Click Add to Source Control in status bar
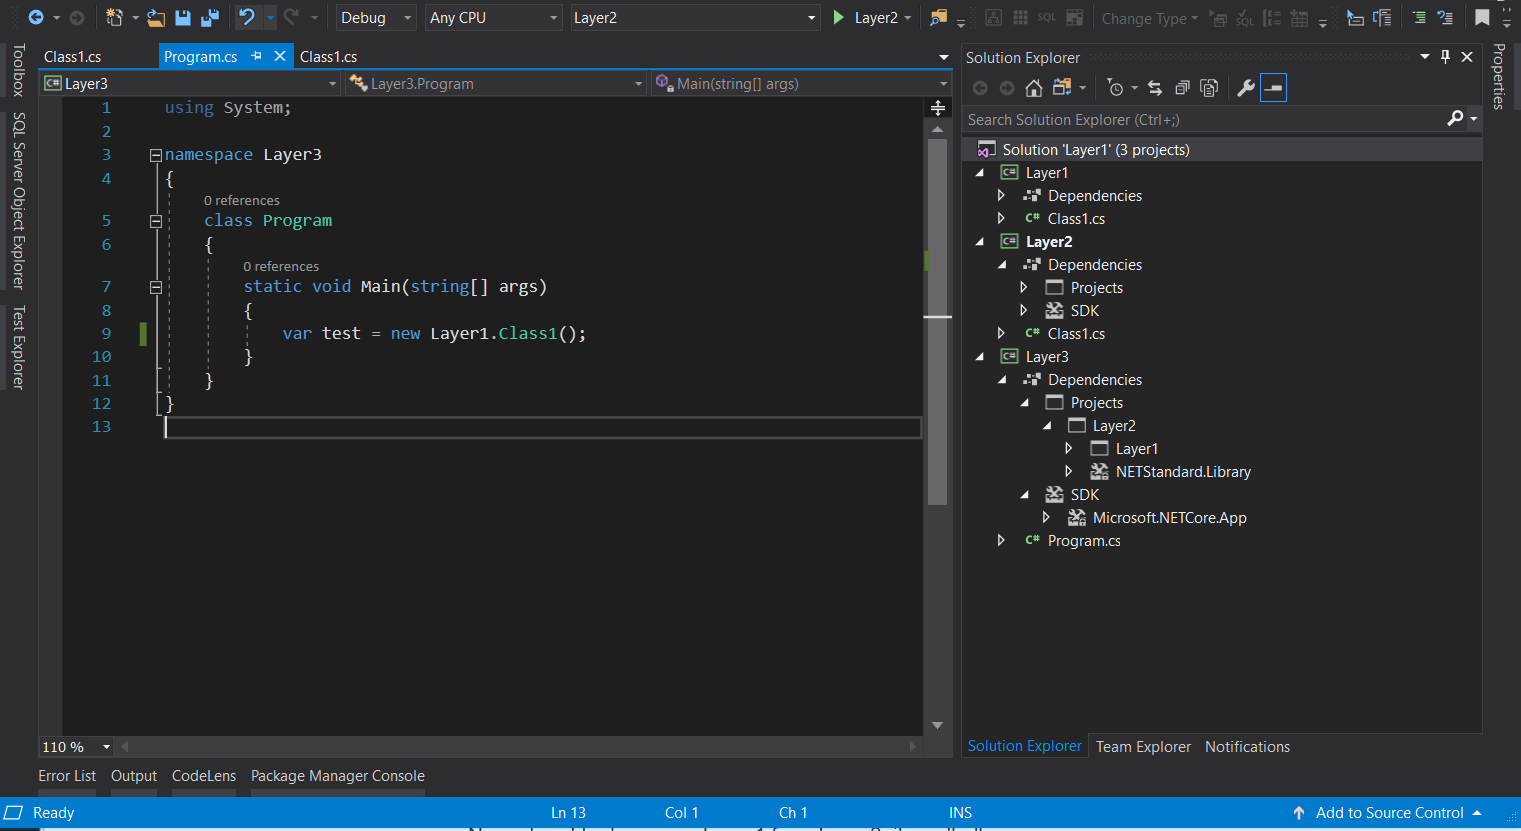Image resolution: width=1521 pixels, height=831 pixels. click(x=1388, y=813)
